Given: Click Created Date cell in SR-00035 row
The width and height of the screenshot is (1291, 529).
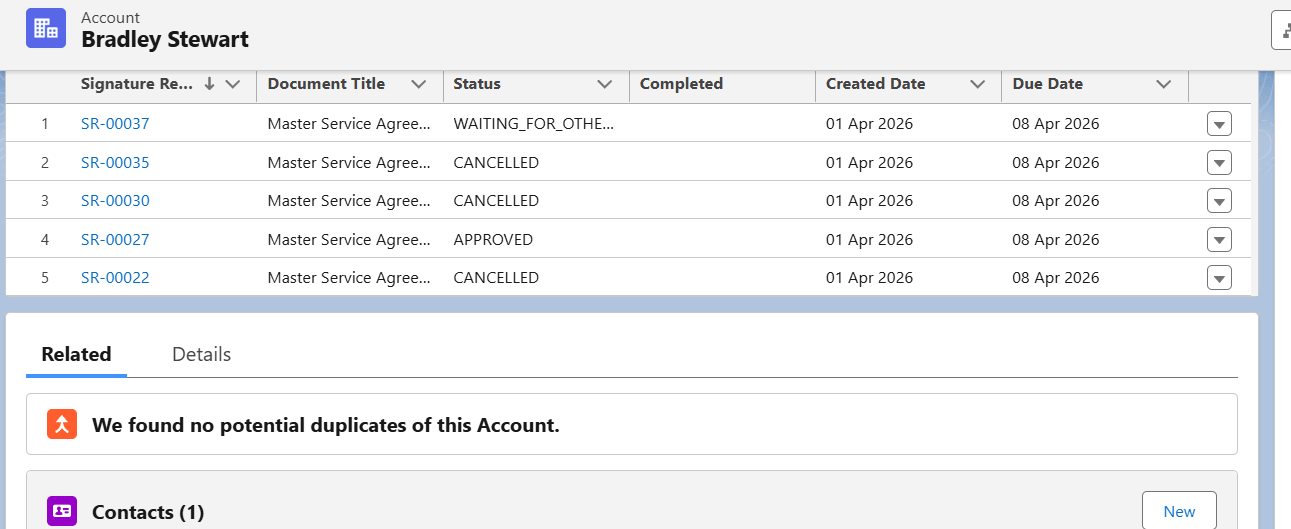Looking at the screenshot, I should coord(870,162).
